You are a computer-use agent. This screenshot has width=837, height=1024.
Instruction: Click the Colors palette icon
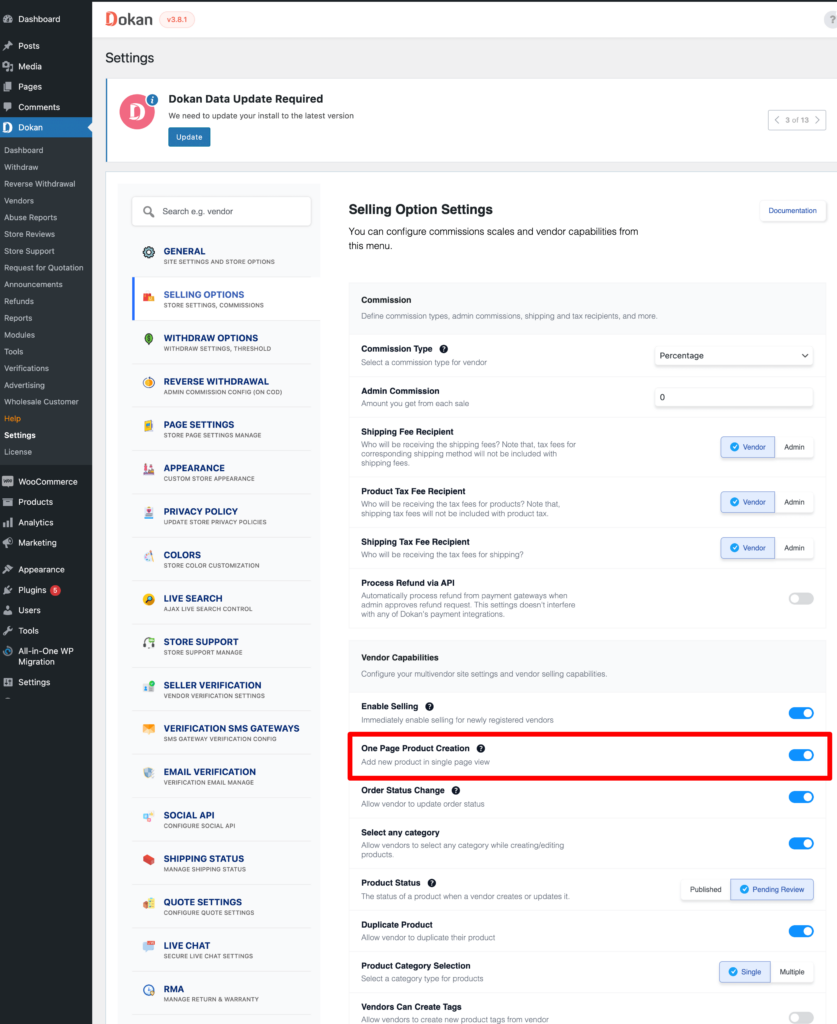[149, 556]
